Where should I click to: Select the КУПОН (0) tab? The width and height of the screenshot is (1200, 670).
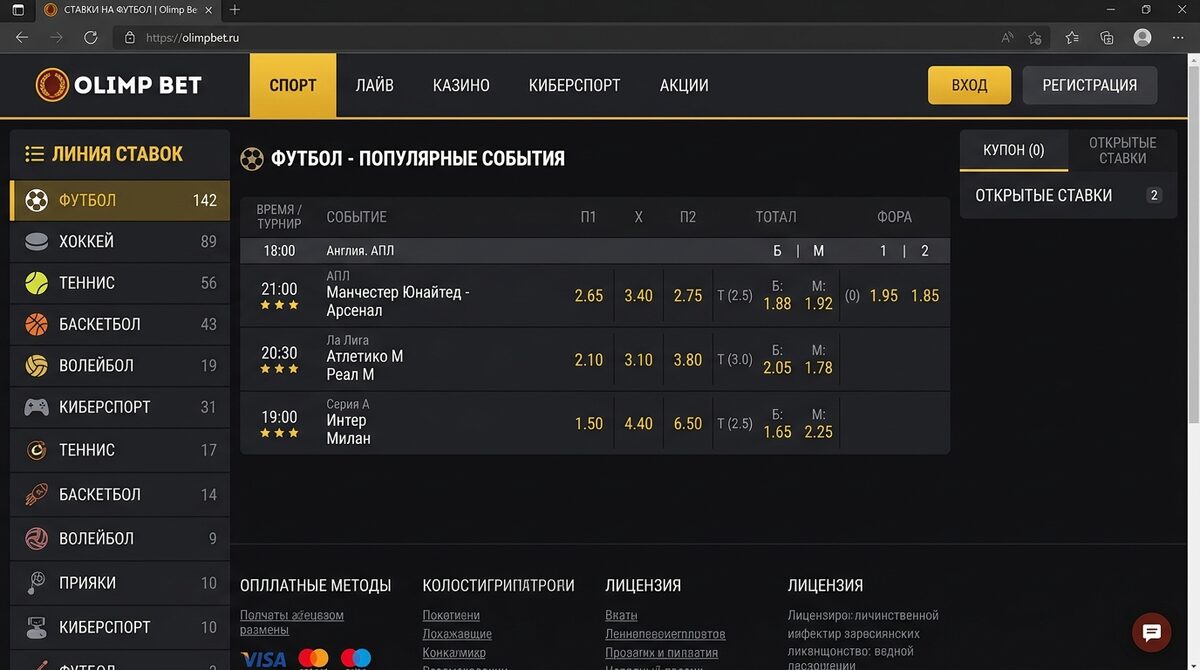(x=1014, y=150)
